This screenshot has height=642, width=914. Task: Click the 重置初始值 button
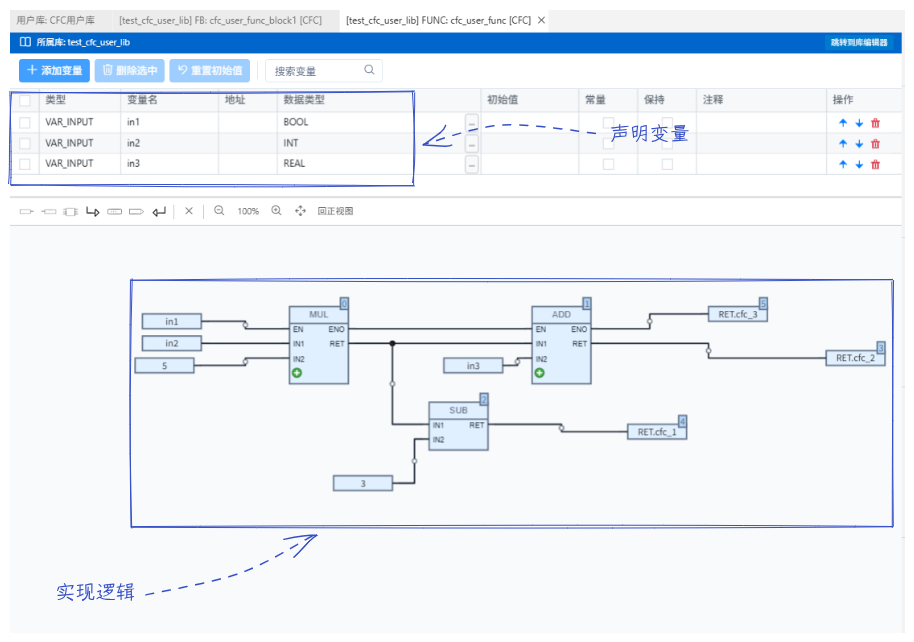pyautogui.click(x=210, y=71)
